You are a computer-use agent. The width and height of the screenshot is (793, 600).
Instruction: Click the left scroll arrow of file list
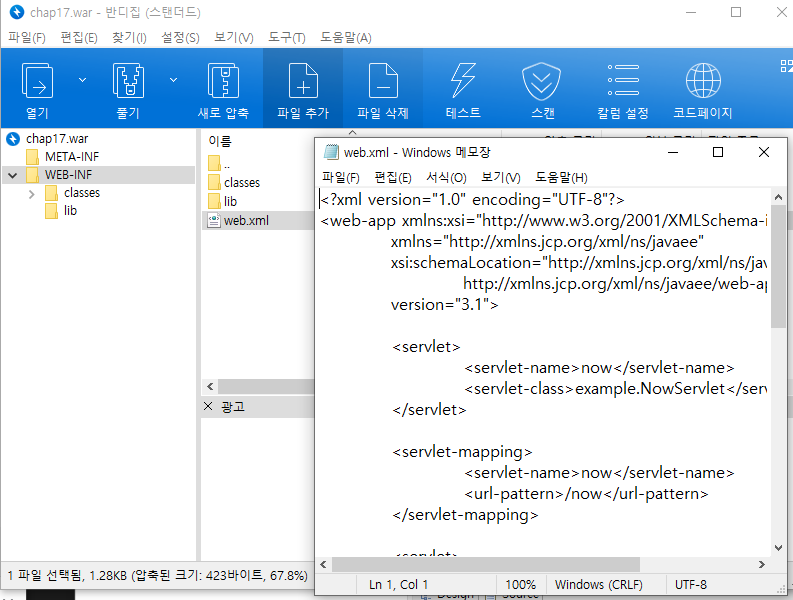(x=210, y=387)
